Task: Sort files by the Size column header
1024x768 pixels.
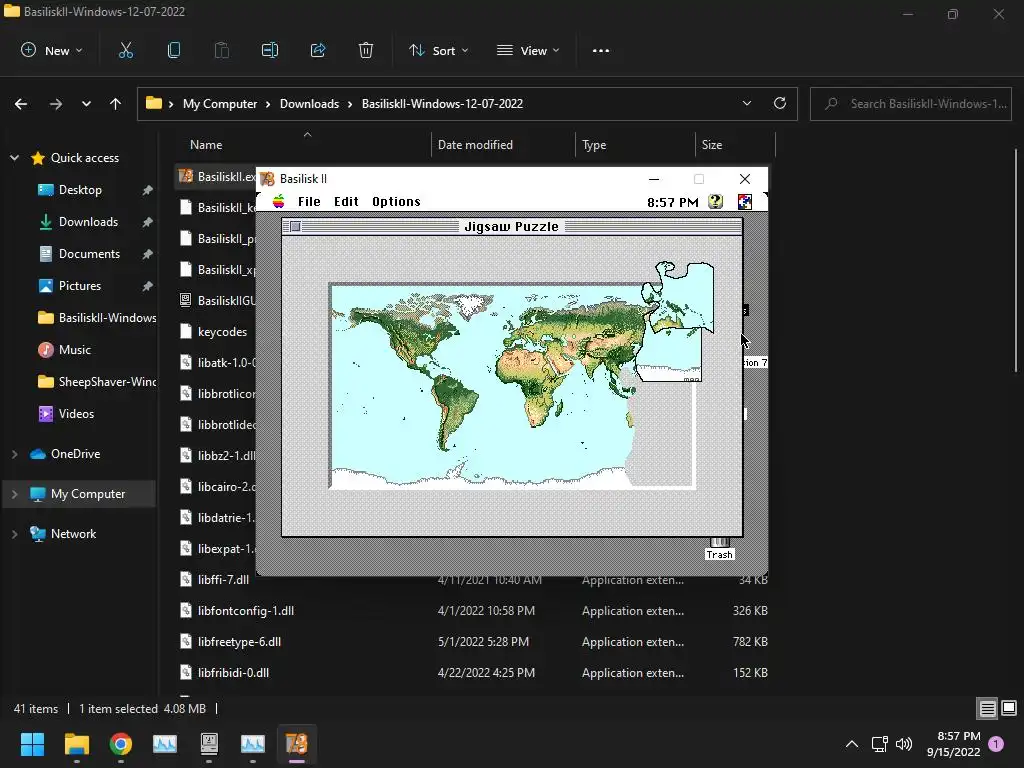Action: [735, 144]
